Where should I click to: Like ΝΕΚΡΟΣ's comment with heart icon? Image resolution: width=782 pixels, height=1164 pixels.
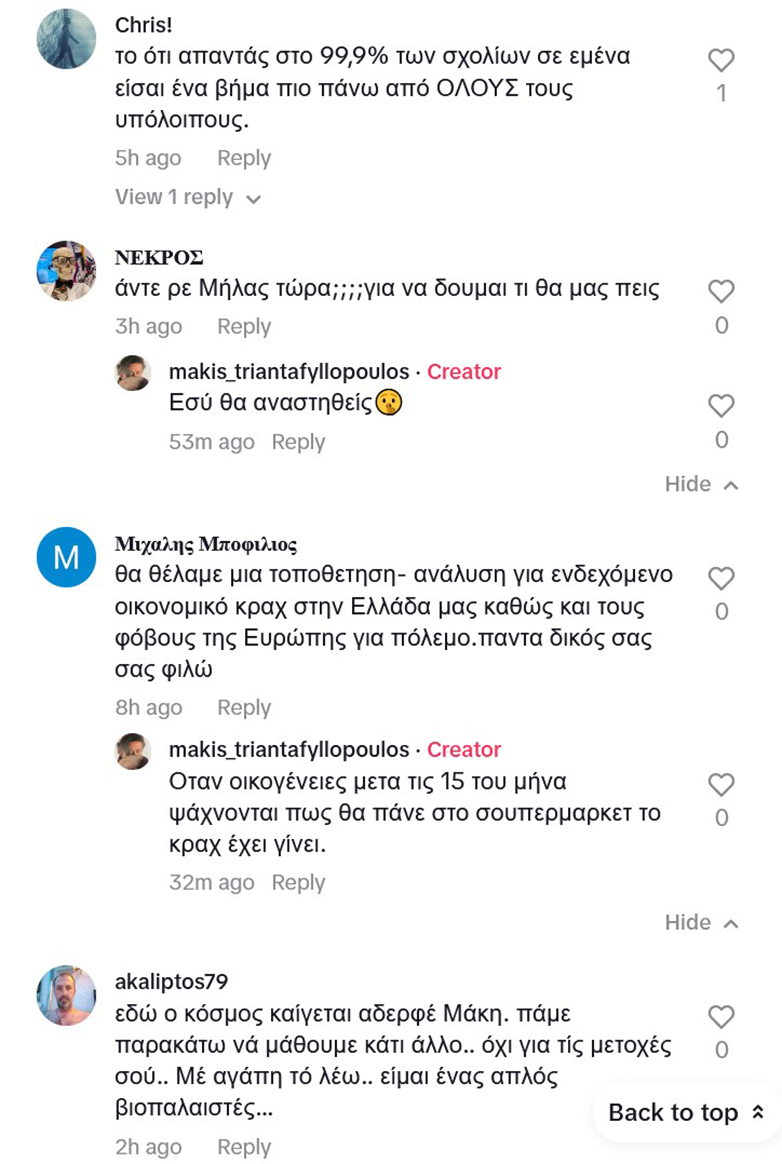tap(721, 292)
